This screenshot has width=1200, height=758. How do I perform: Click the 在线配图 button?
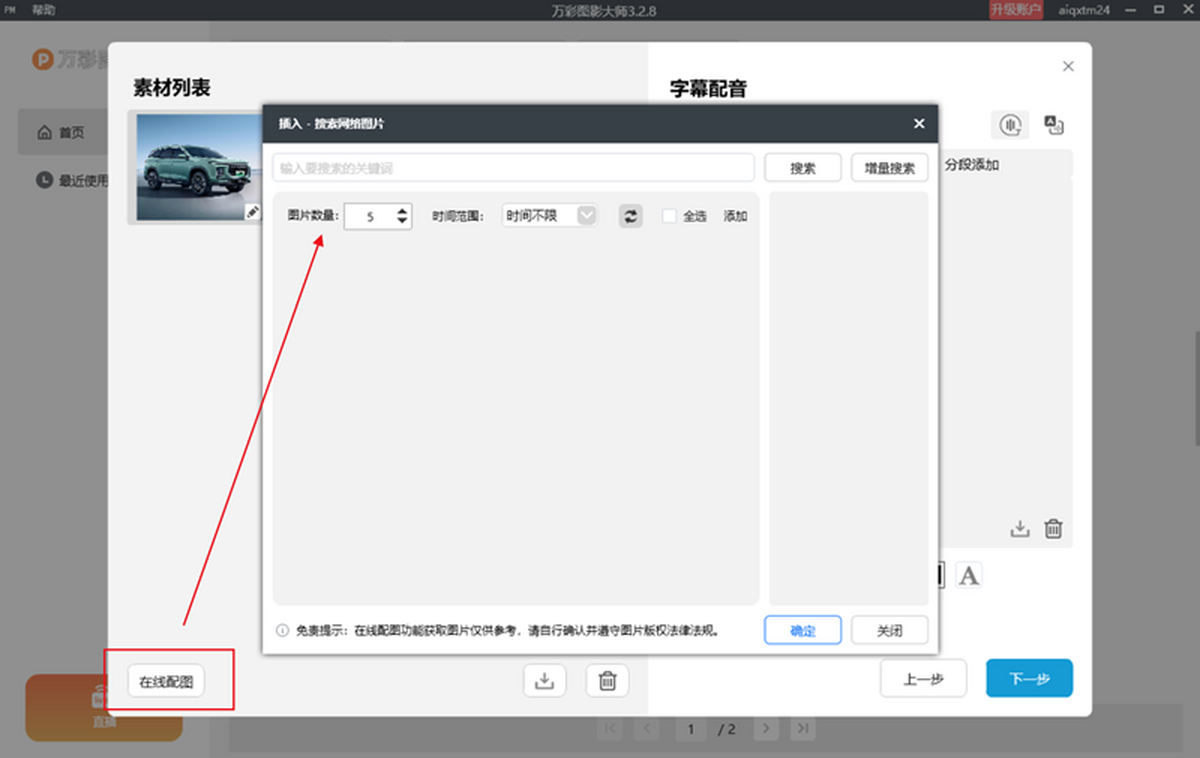pos(166,682)
